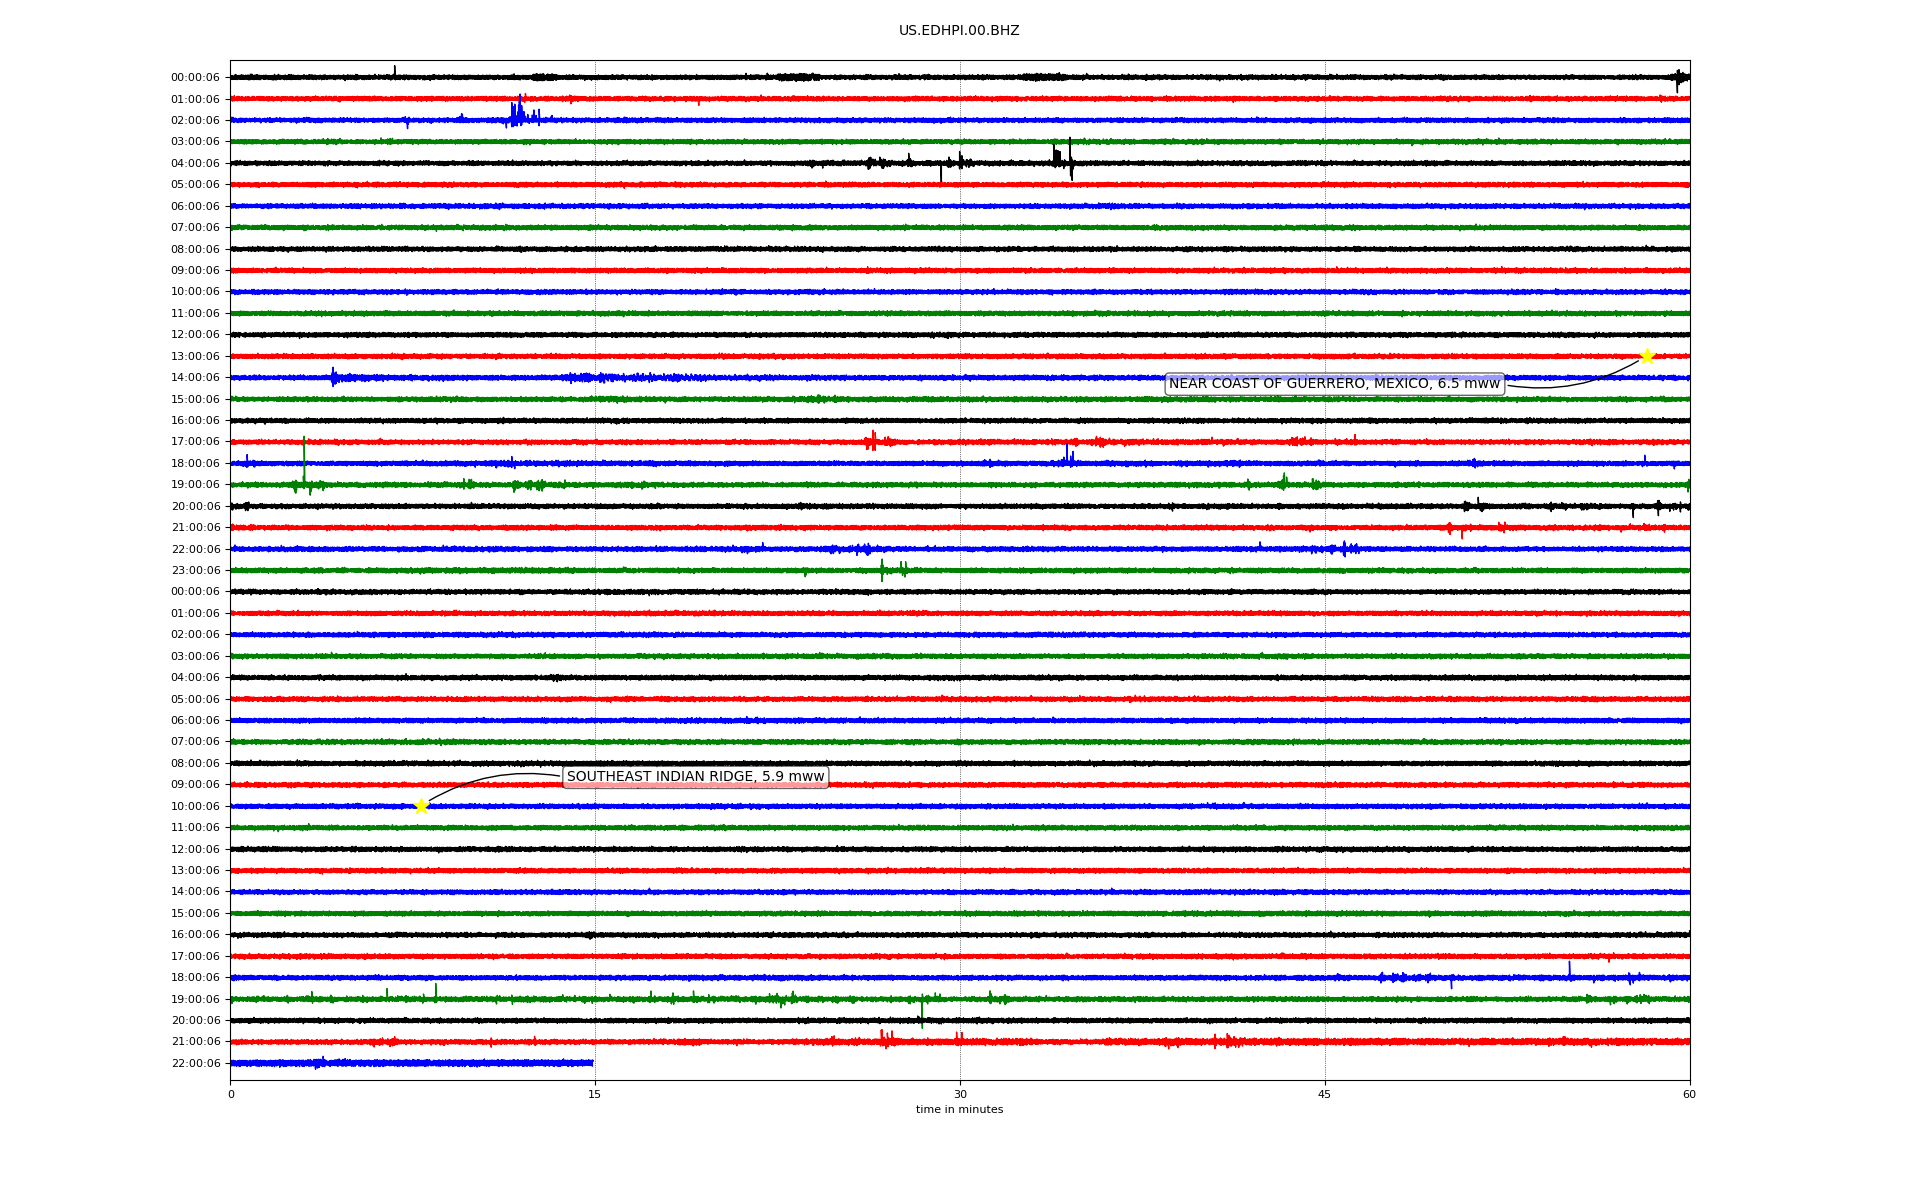Viewport: 1920px width, 1200px height.
Task: Click the Southeast Indian Ridge star marker
Action: pyautogui.click(x=421, y=807)
